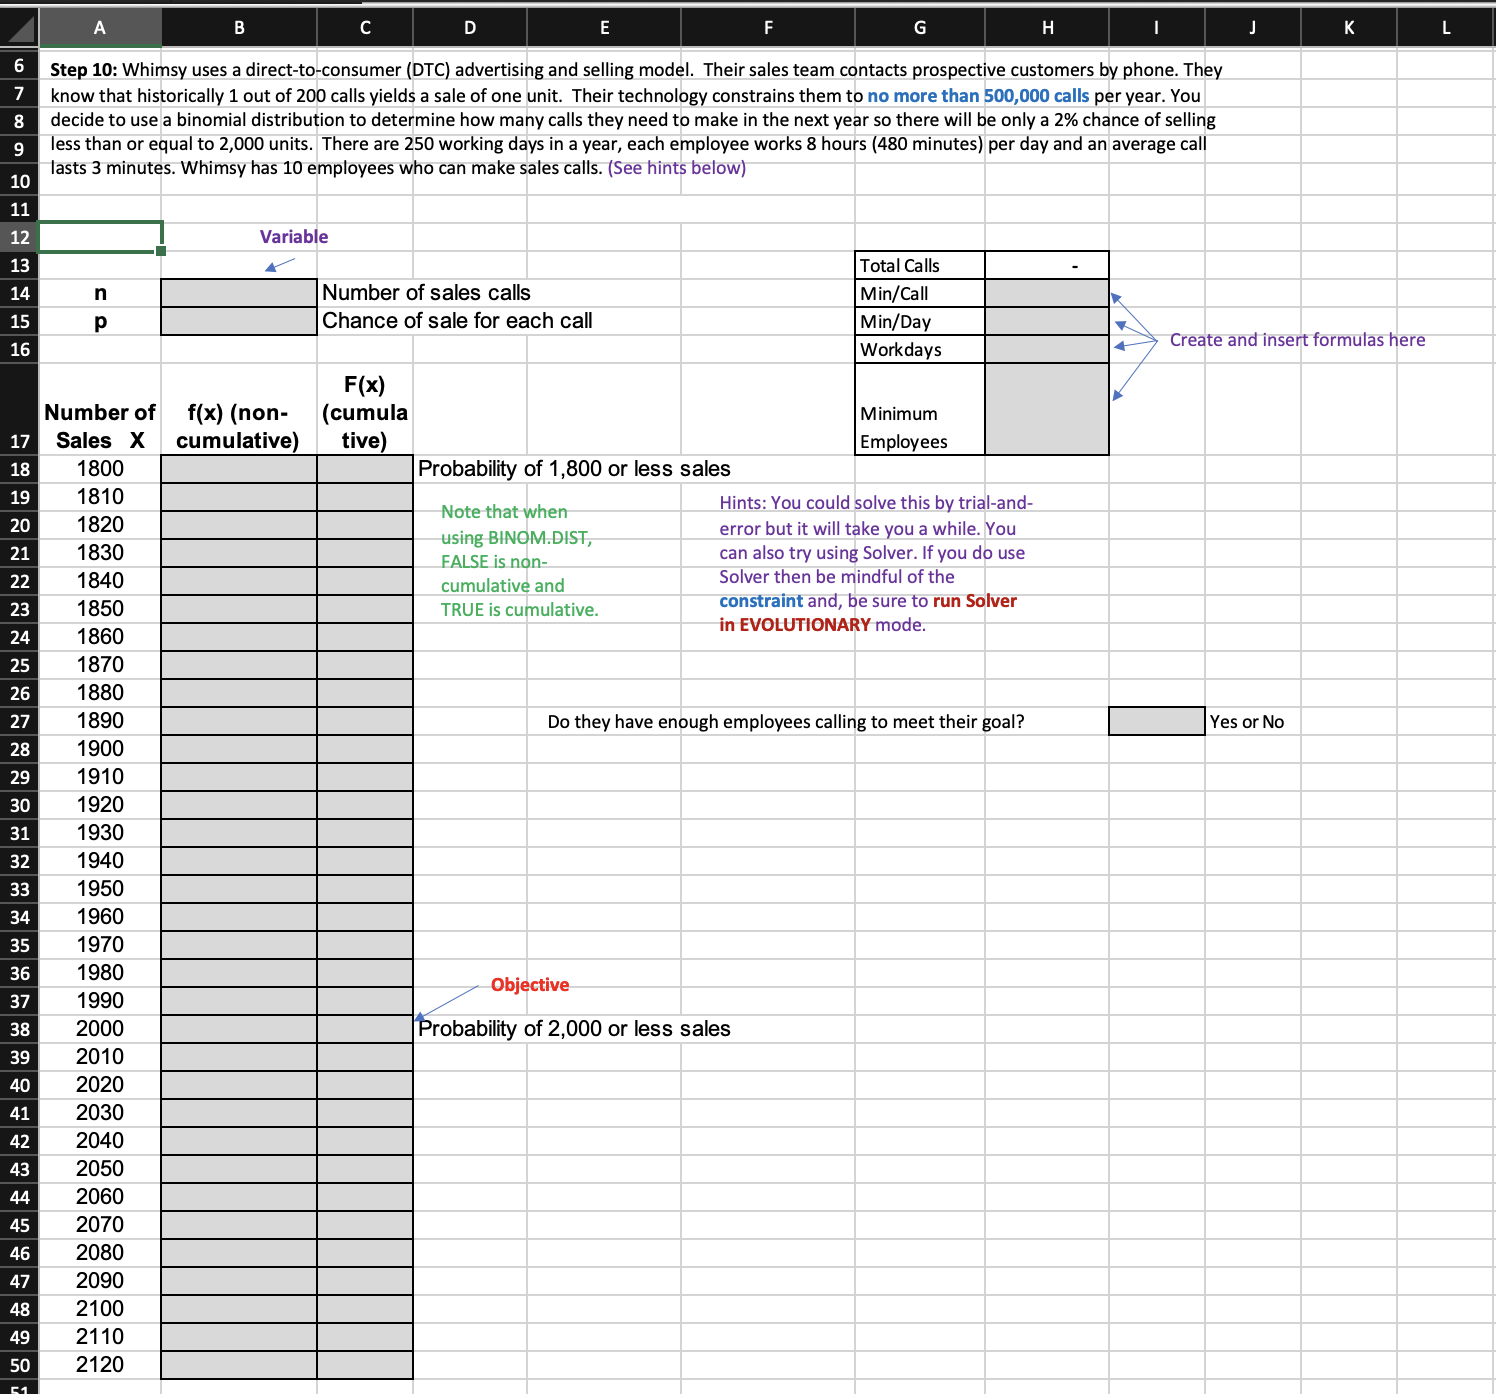
Task: Click the Yes or No answer cell
Action: pos(1156,721)
